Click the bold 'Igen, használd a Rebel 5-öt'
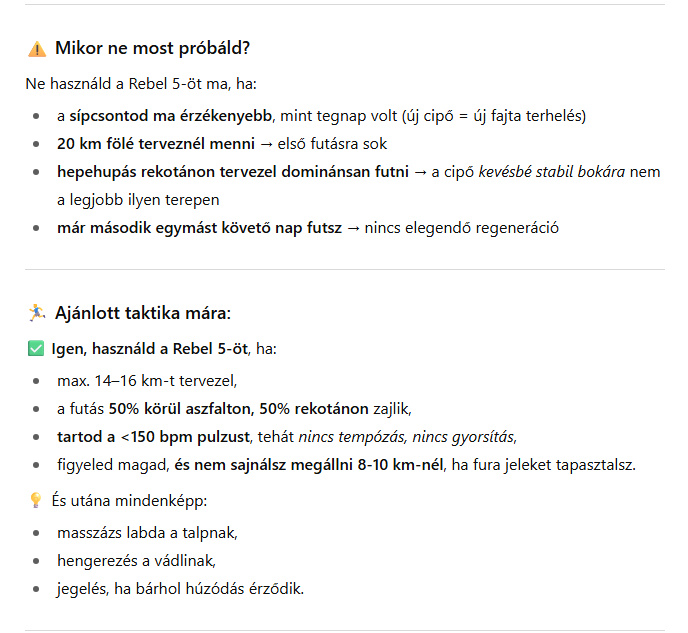The height and width of the screenshot is (633, 688). 150,349
